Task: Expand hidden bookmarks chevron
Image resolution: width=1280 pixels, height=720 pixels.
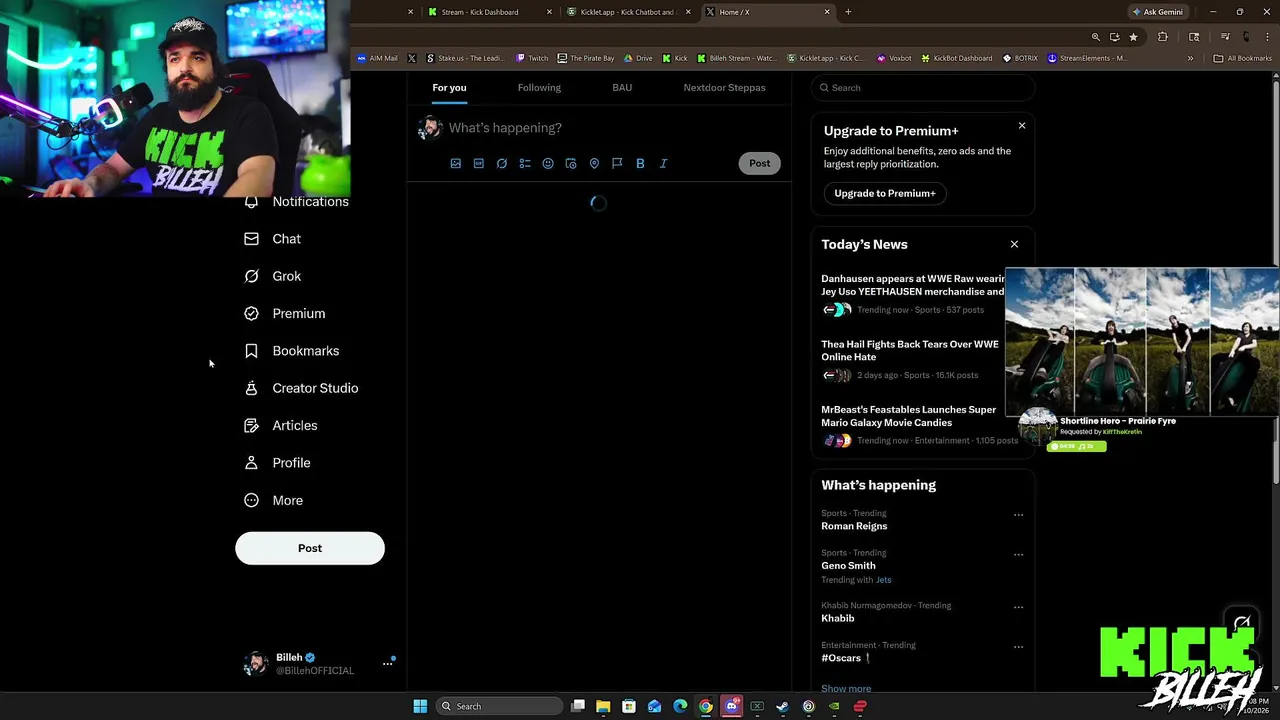Action: (1190, 58)
